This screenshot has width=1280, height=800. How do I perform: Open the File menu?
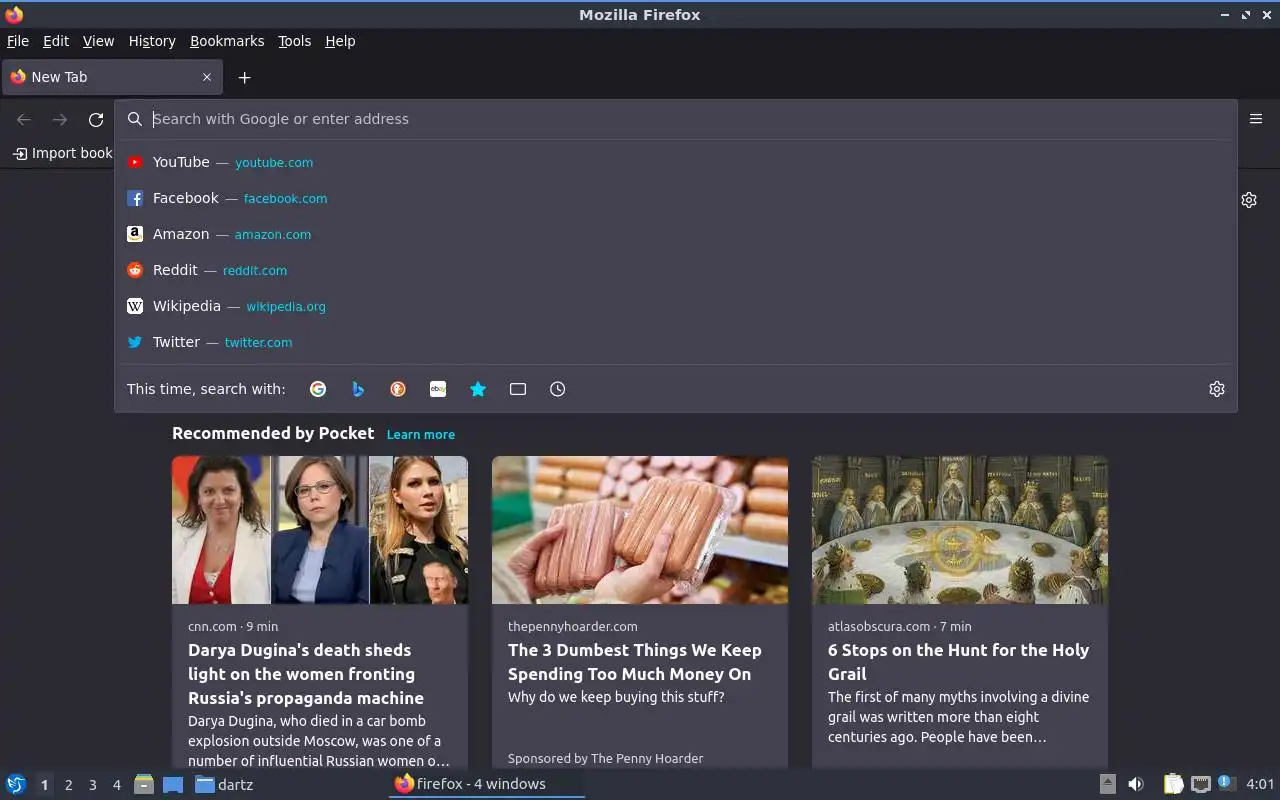tap(18, 41)
